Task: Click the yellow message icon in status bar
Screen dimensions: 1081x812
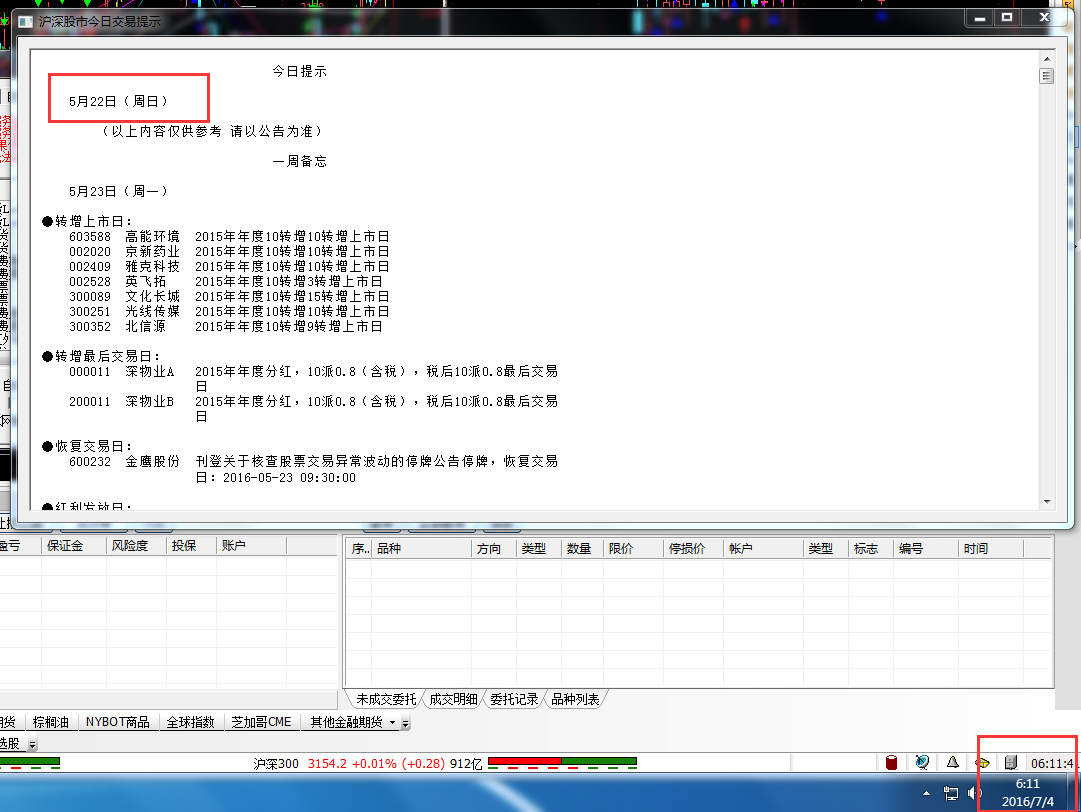Action: coord(982,763)
